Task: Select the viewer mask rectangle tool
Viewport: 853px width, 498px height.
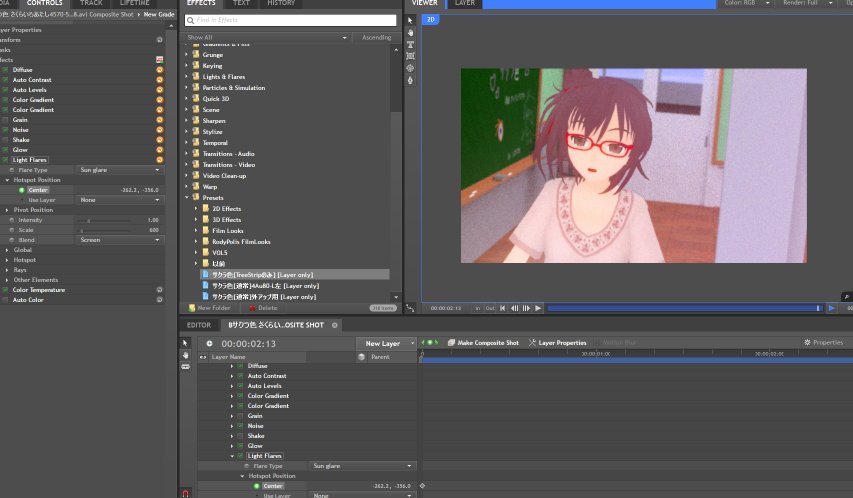Action: click(x=410, y=56)
